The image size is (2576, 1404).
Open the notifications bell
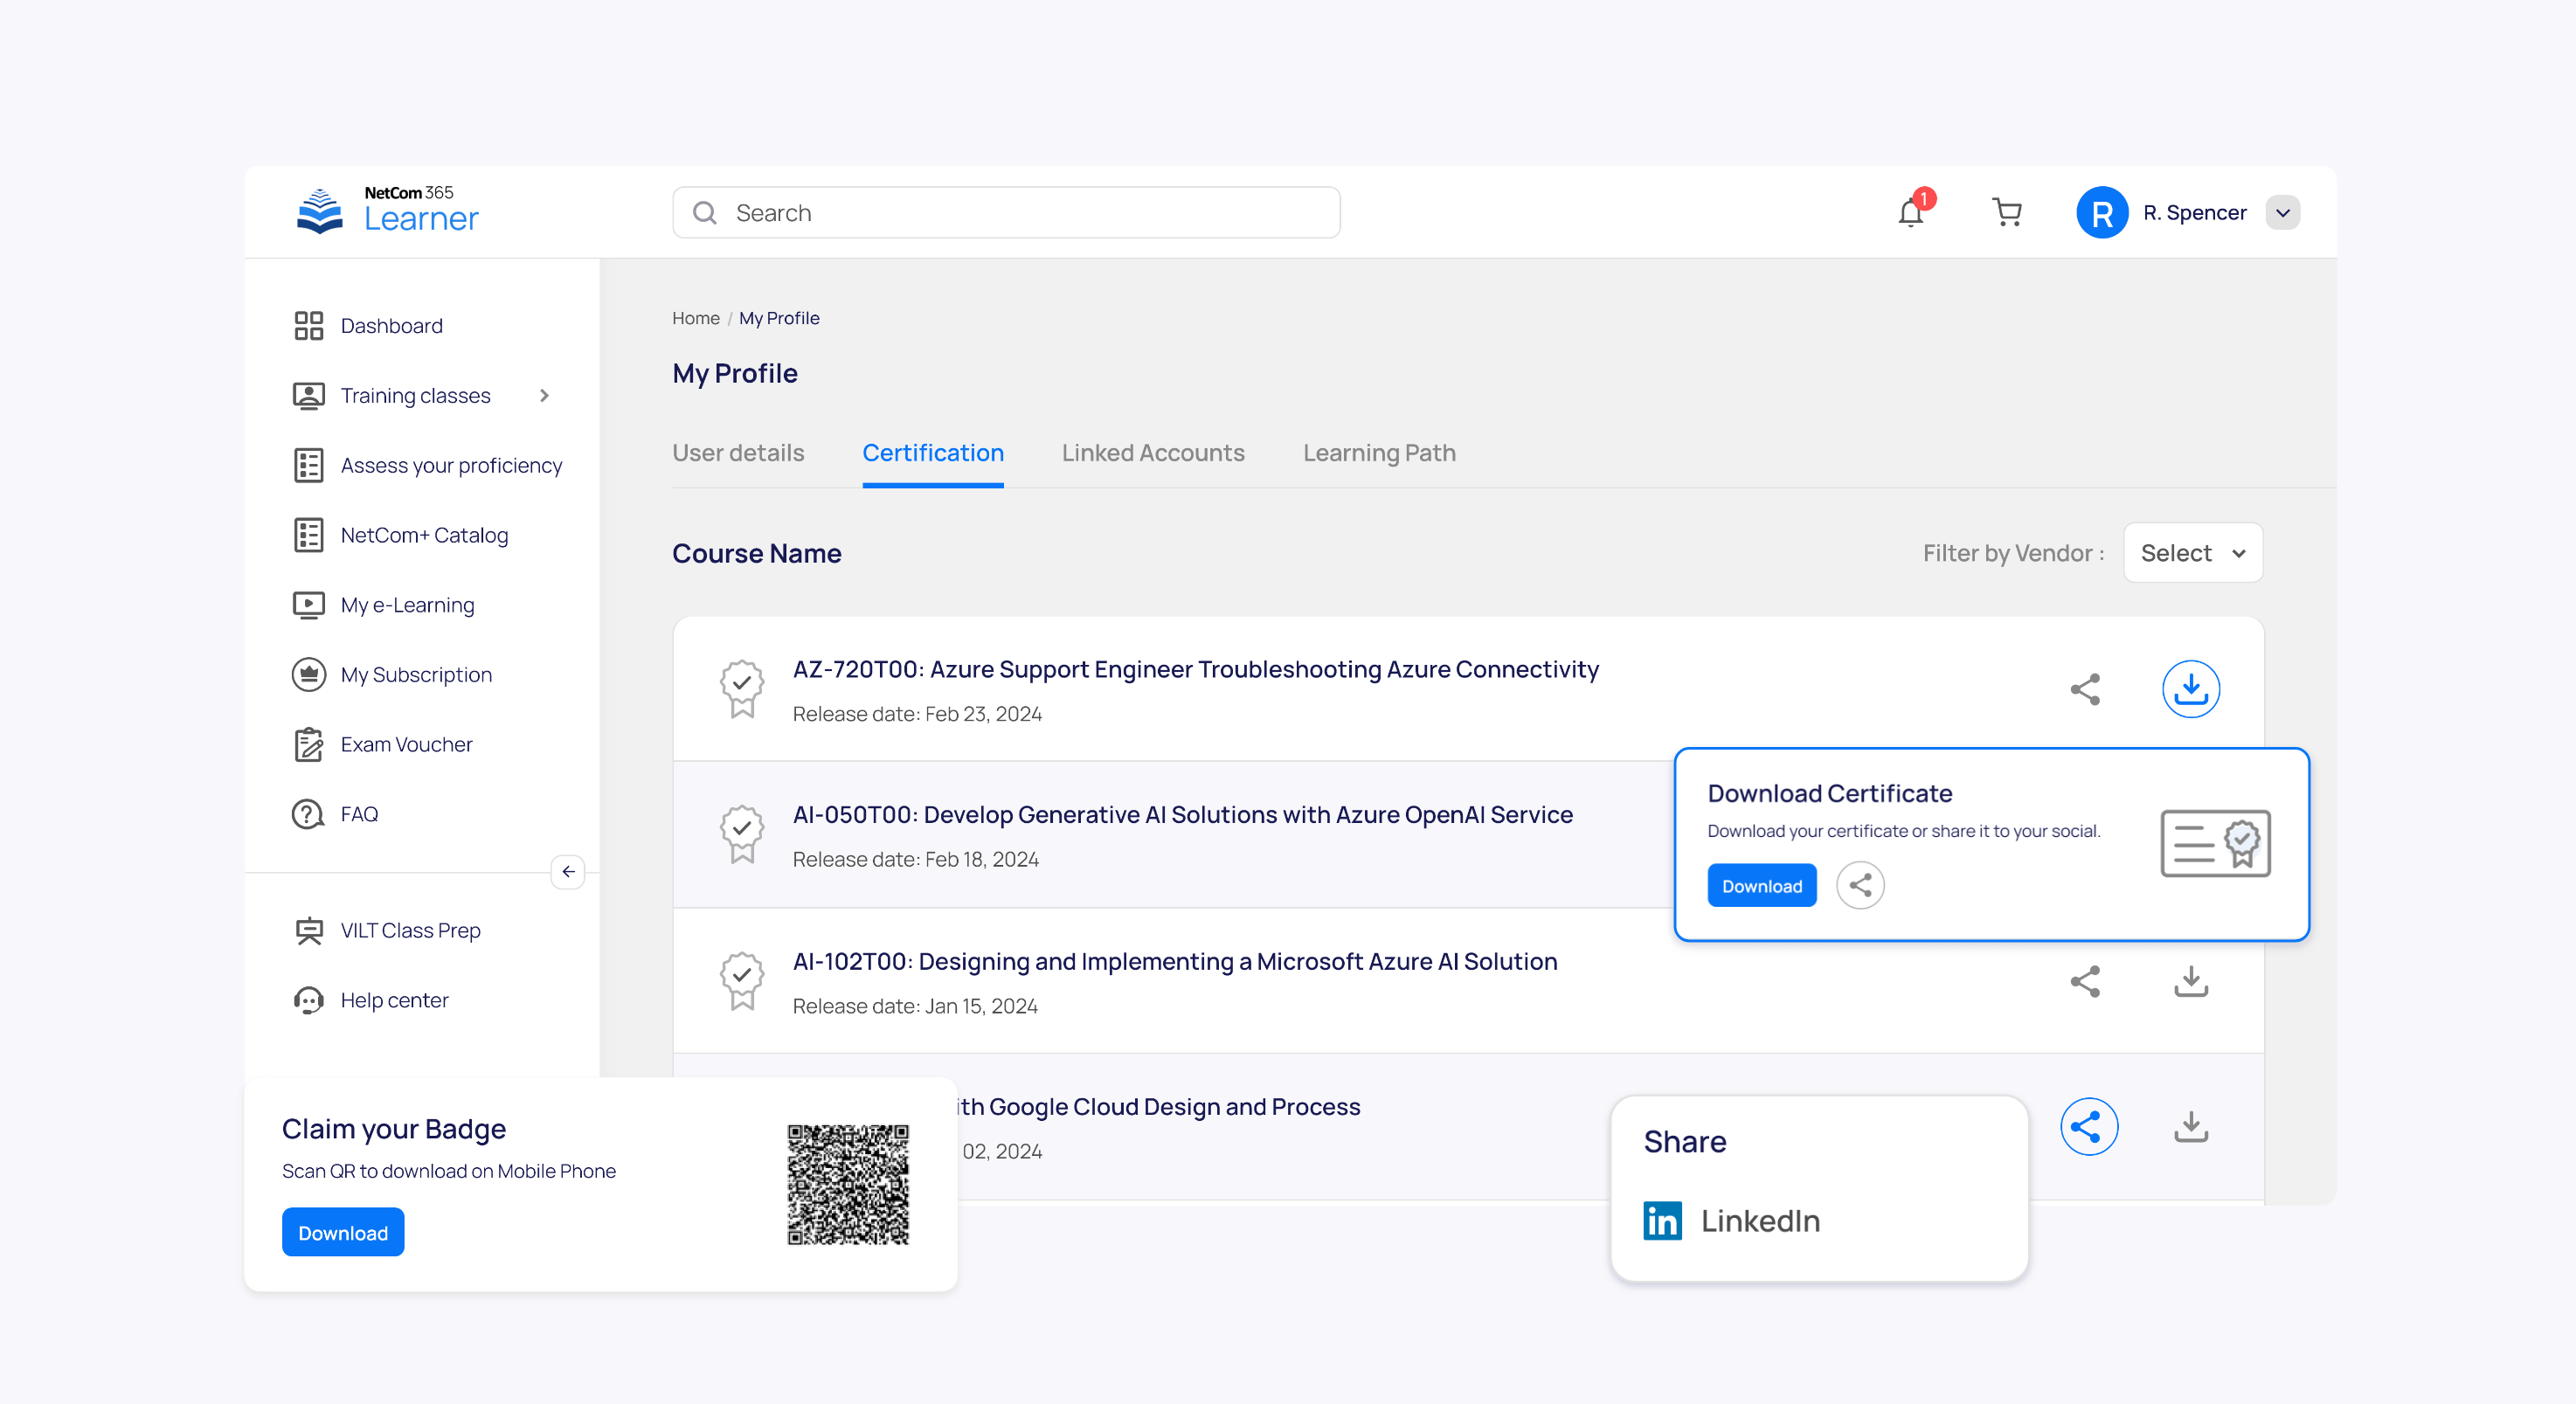click(x=1911, y=213)
